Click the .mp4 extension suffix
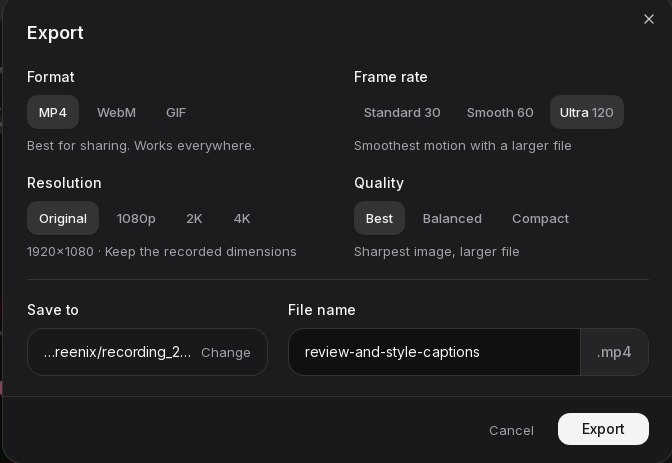The image size is (672, 463). click(614, 352)
